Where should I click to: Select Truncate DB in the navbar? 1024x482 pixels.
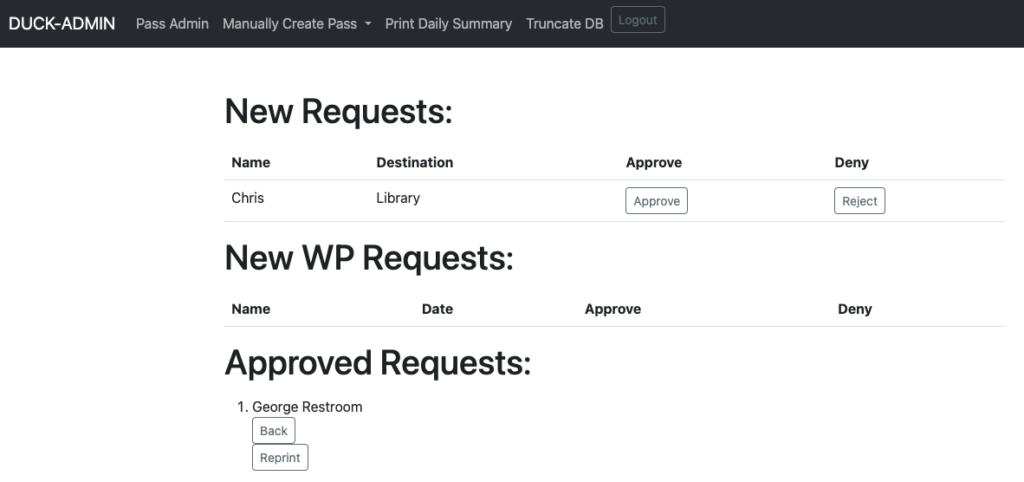pos(564,24)
